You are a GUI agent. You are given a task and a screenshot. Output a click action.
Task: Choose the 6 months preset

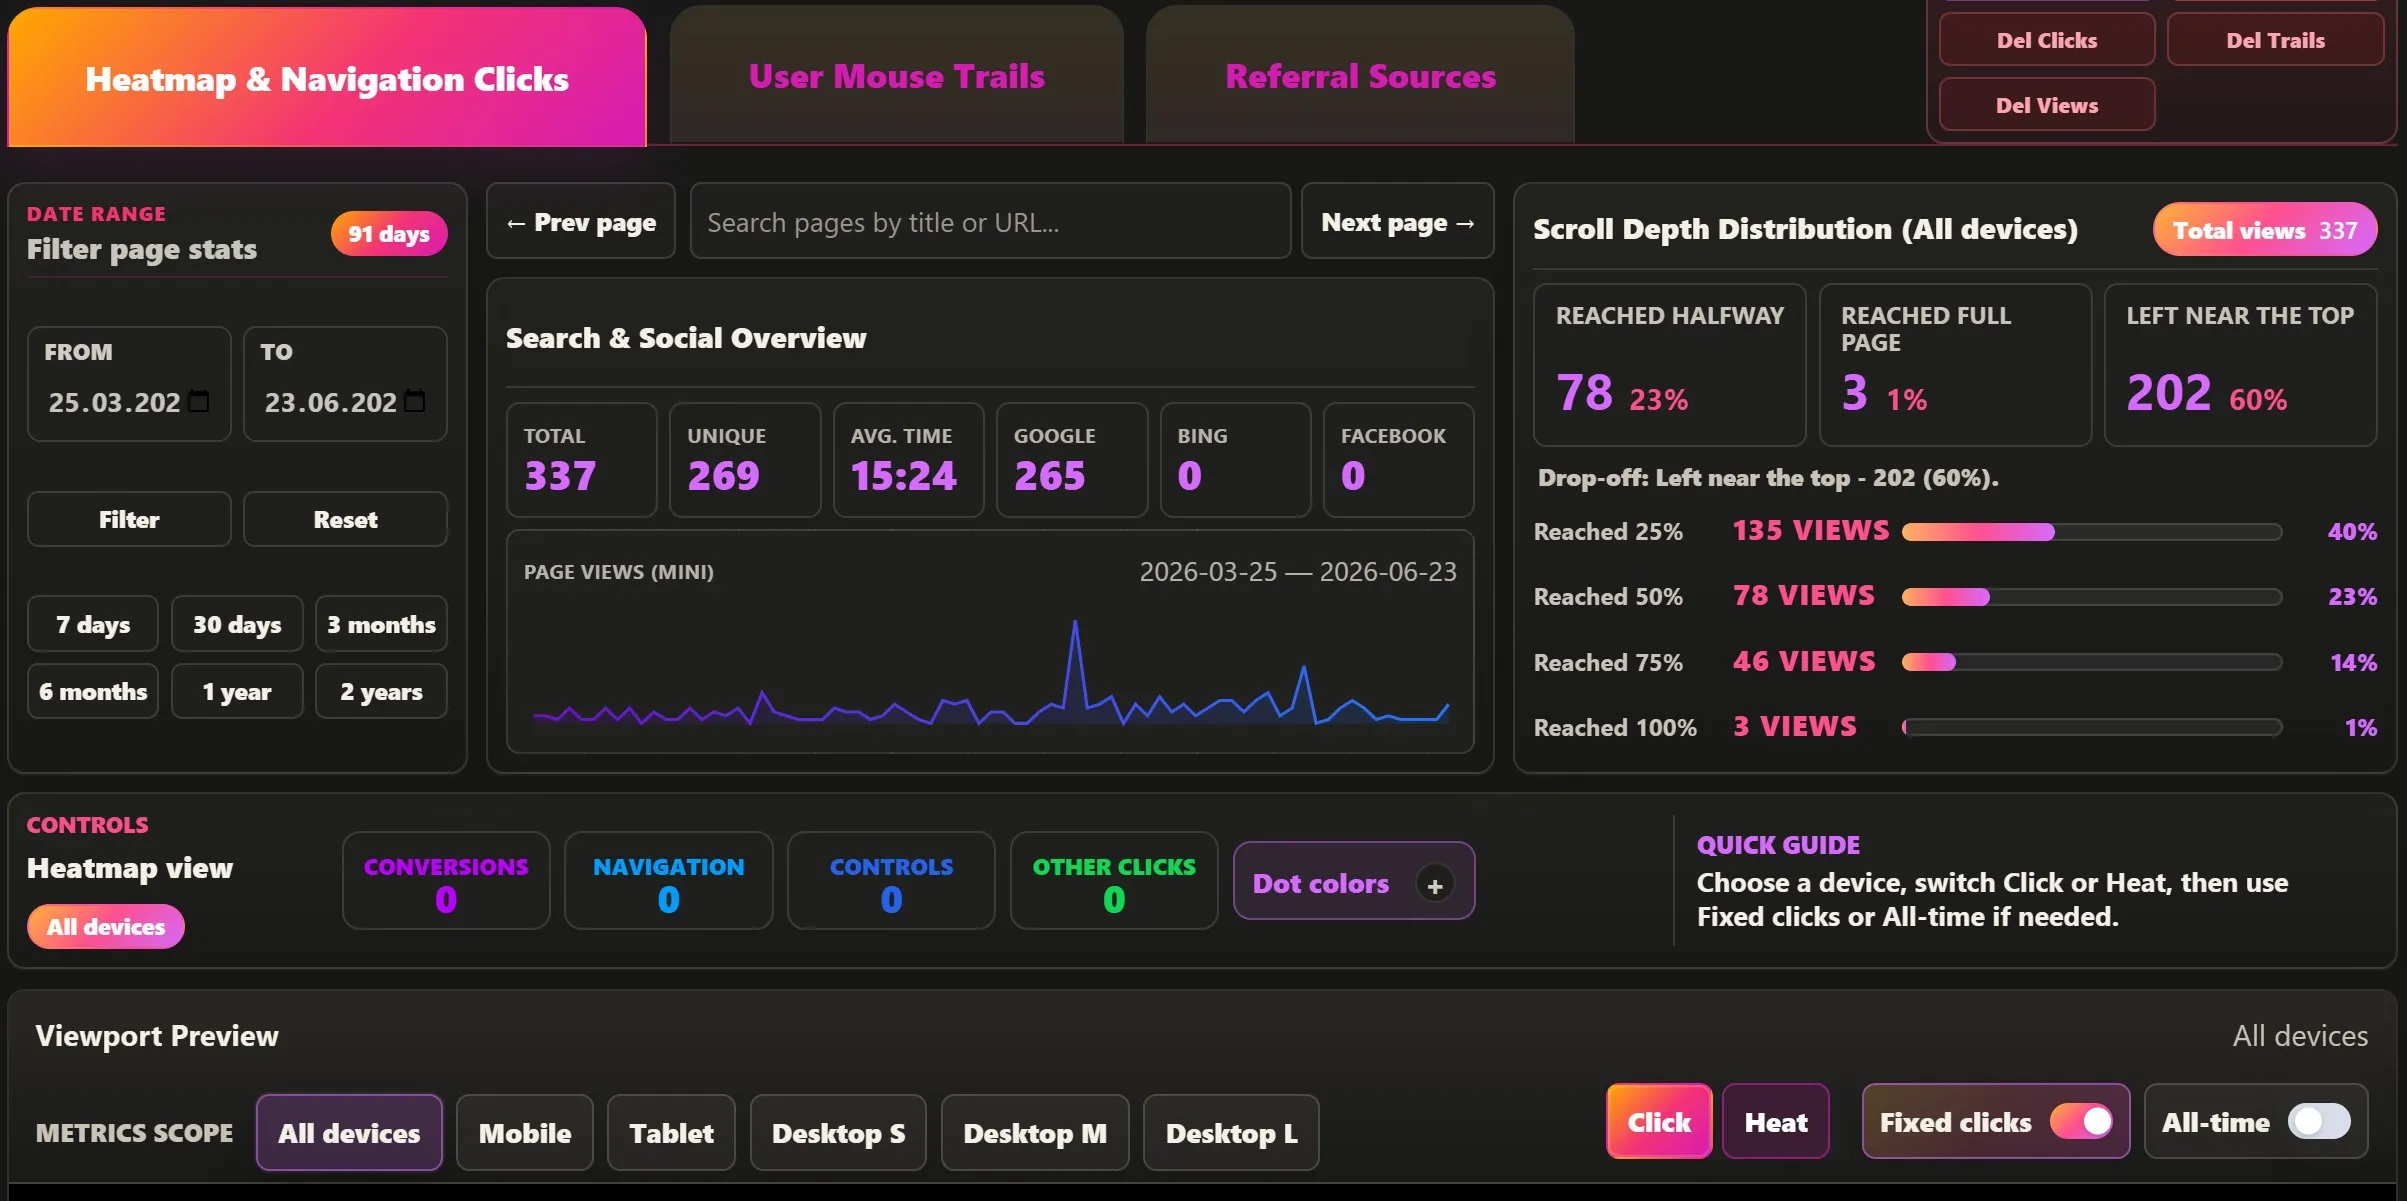point(93,691)
